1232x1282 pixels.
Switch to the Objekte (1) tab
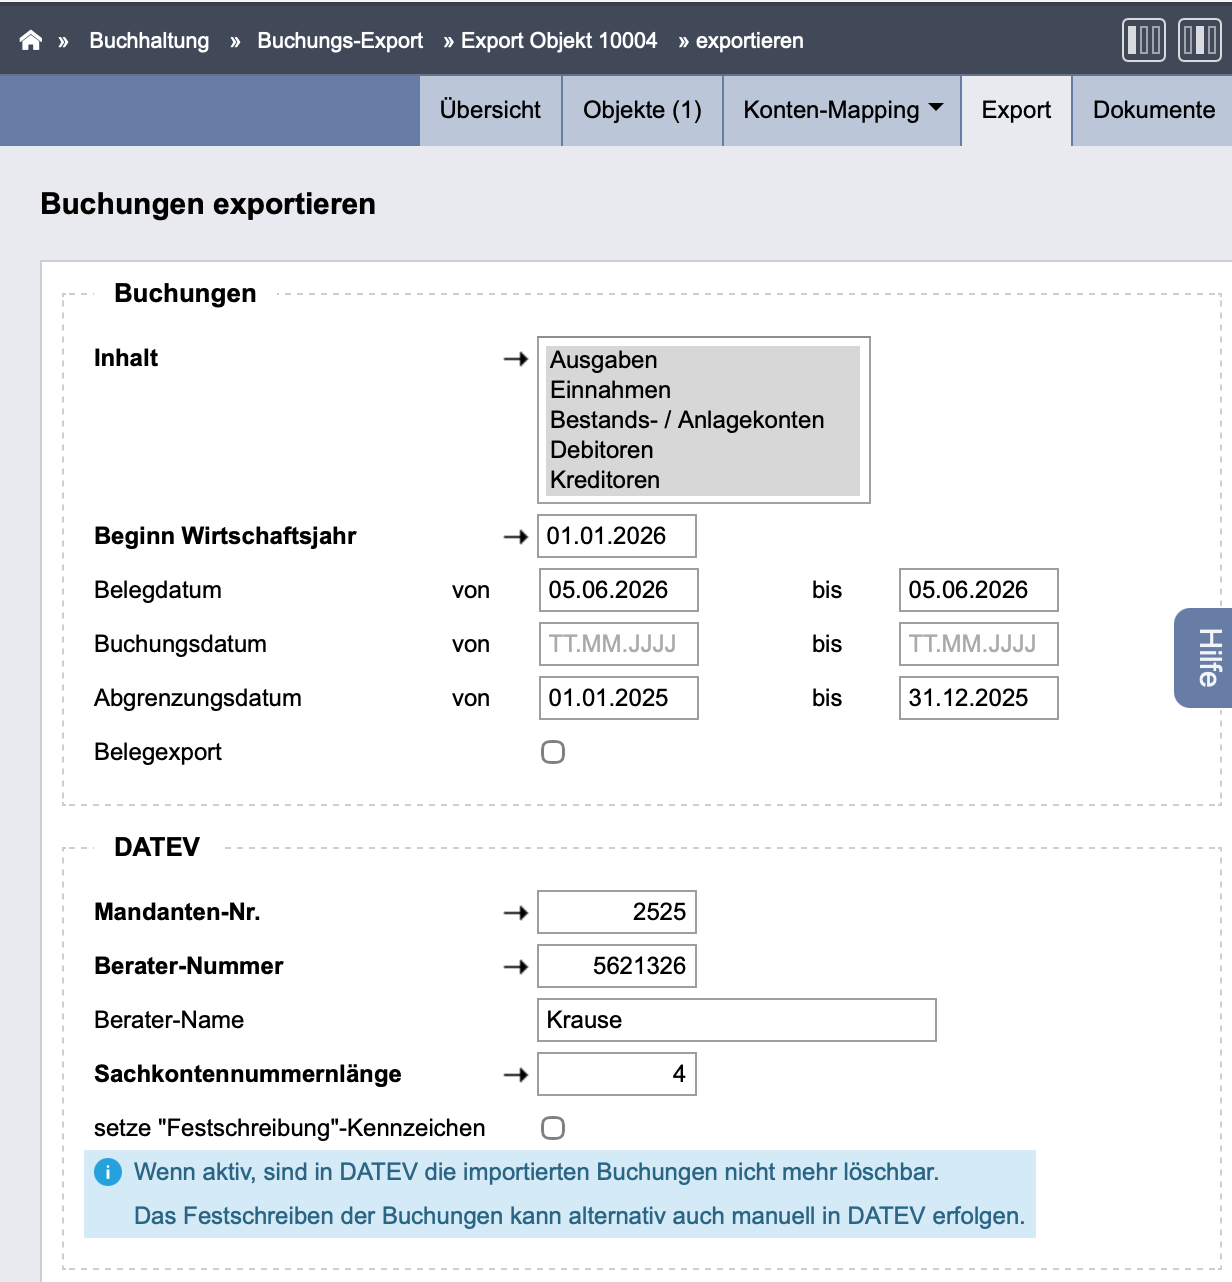(x=643, y=110)
